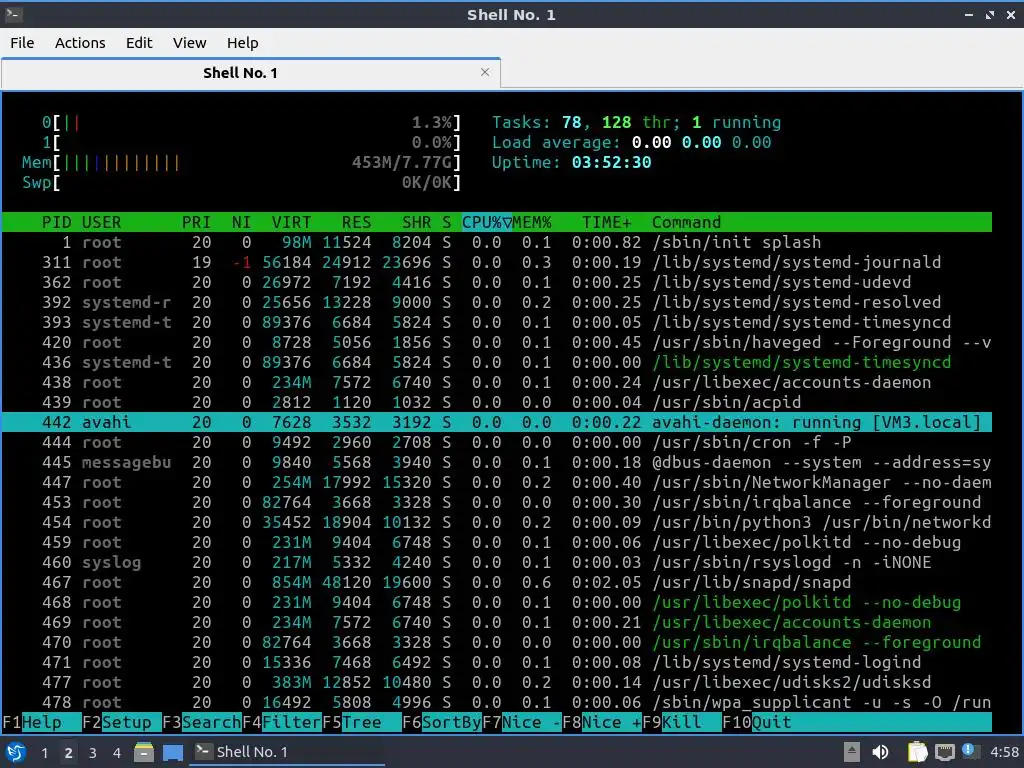Viewport: 1024px width, 768px height.
Task: Select the NetworkManager process row
Action: coord(497,482)
